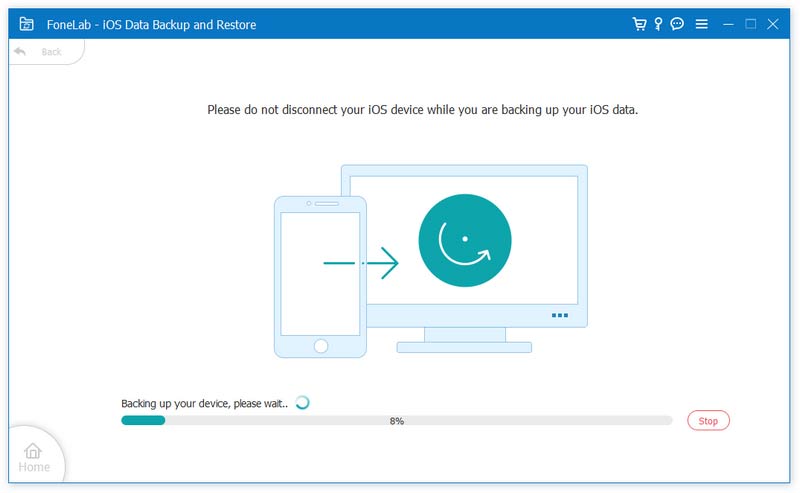Click the monitor illustration's three dots

point(560,315)
